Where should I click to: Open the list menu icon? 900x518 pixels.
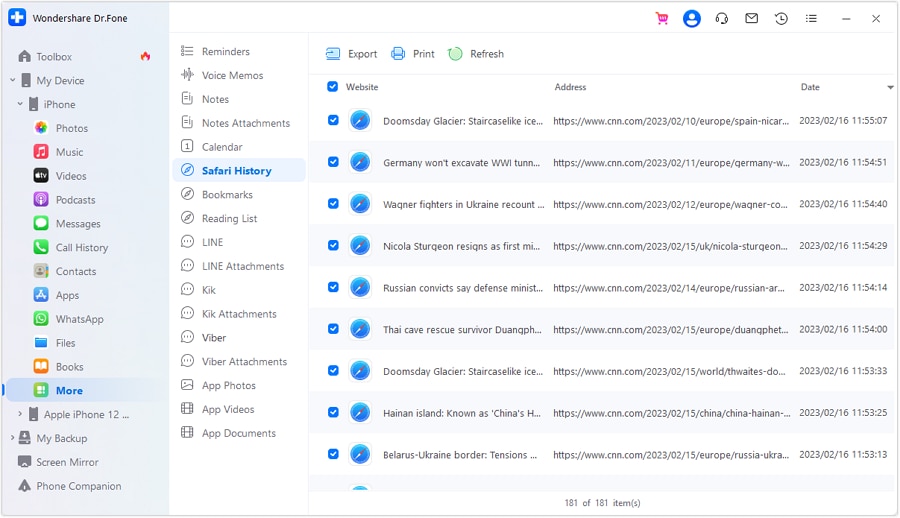[811, 18]
